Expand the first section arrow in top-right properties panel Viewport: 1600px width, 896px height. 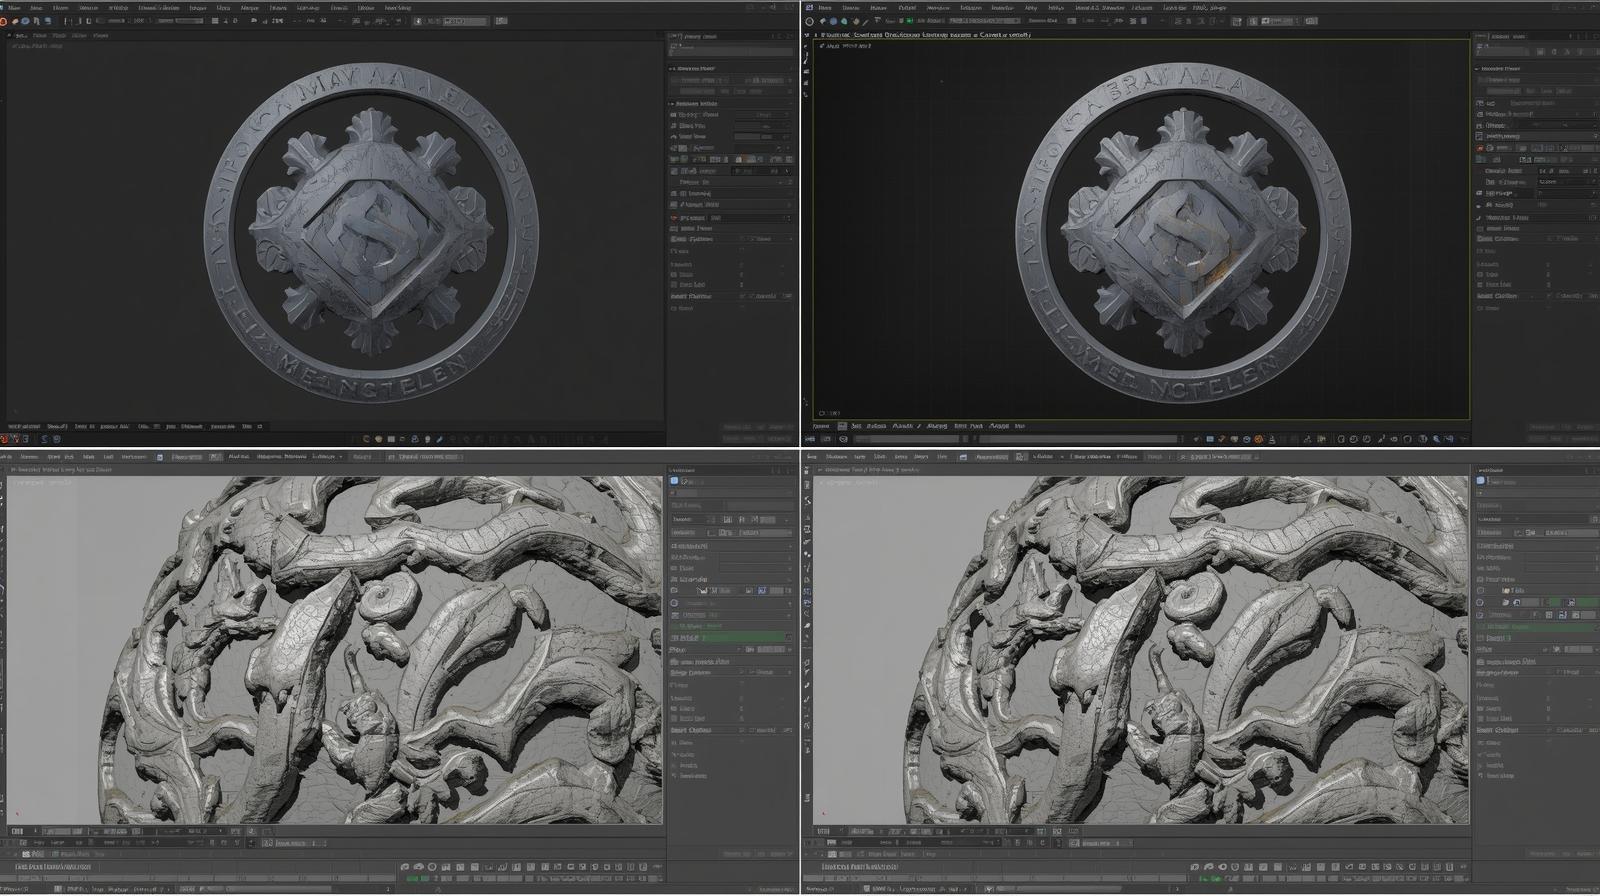(x=1477, y=69)
